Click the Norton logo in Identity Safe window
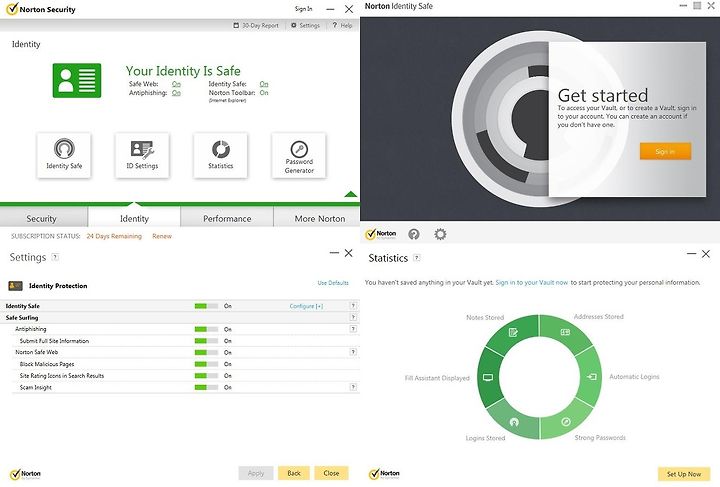This screenshot has width=720, height=487. [x=381, y=234]
